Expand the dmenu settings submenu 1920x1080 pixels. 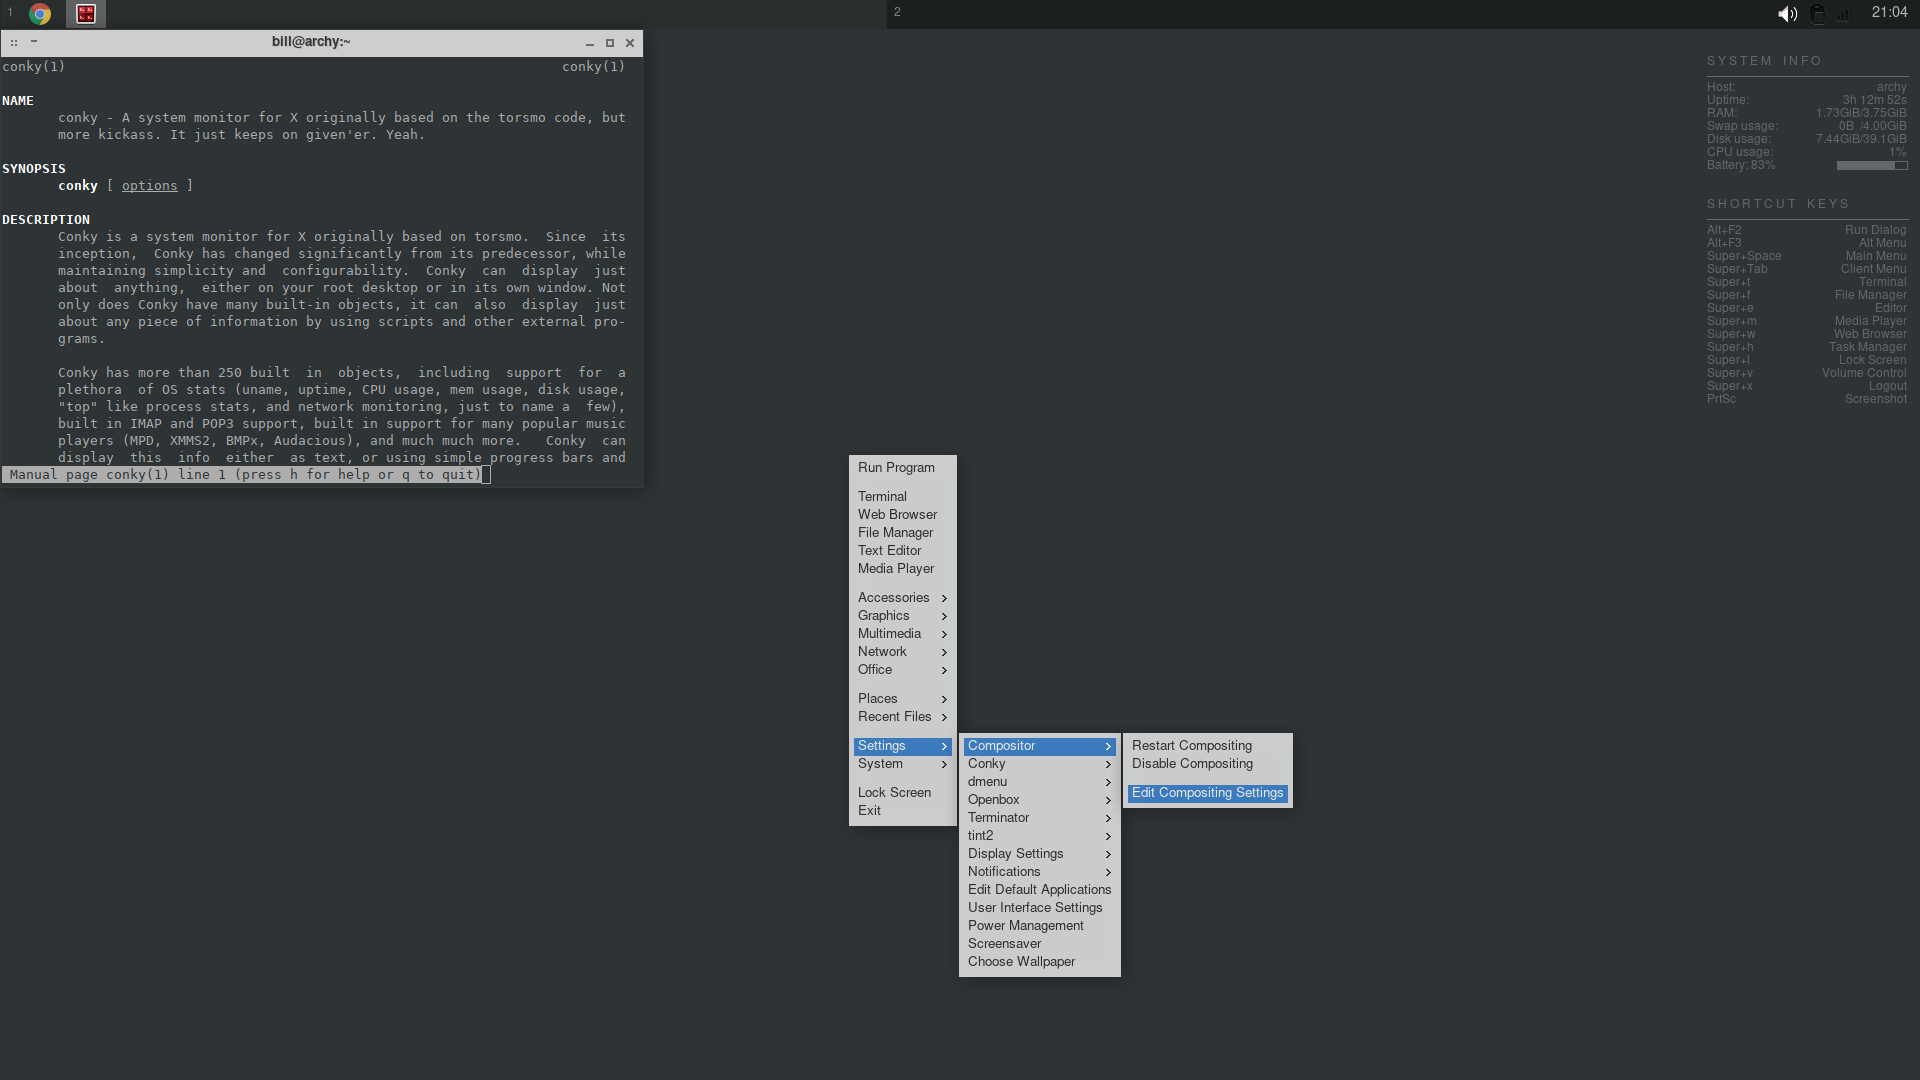coord(1039,782)
